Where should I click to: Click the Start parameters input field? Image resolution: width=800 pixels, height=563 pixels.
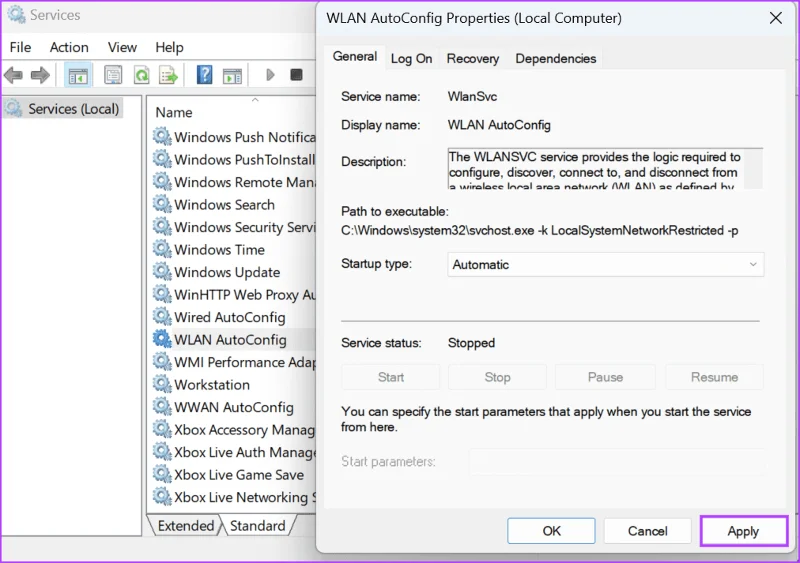617,462
